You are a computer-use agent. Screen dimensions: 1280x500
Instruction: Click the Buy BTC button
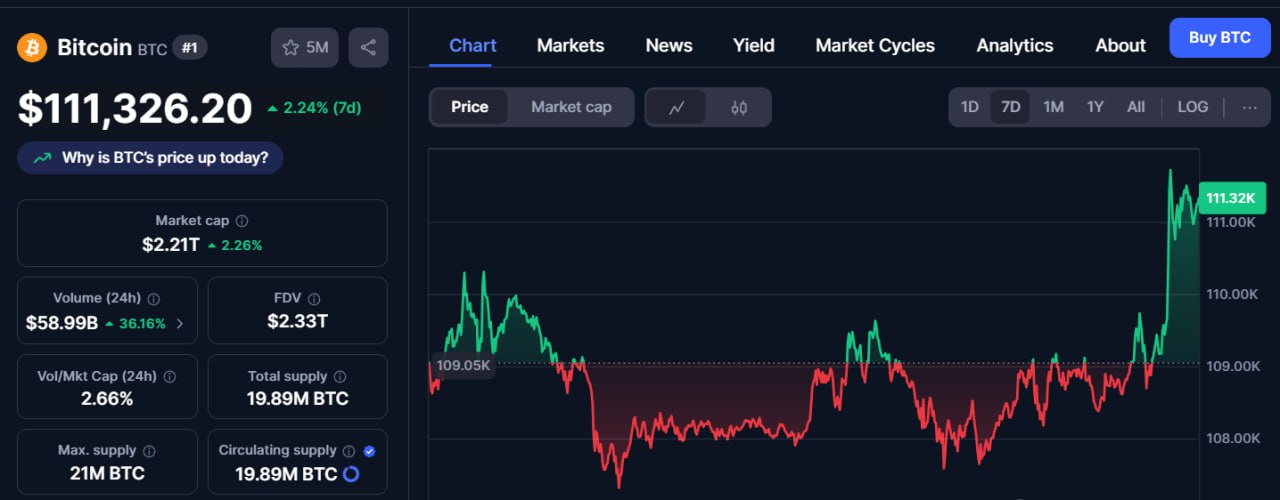coord(1220,38)
